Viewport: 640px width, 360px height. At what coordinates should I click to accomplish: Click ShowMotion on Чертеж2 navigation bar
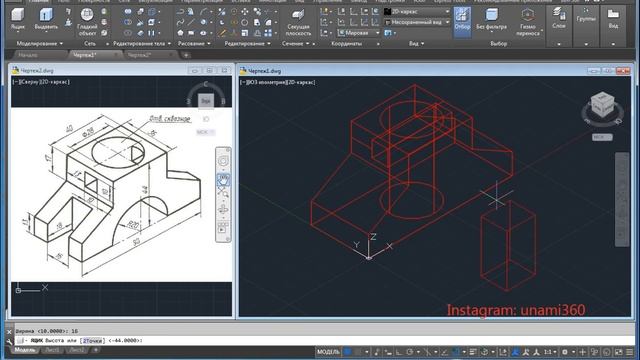[223, 228]
